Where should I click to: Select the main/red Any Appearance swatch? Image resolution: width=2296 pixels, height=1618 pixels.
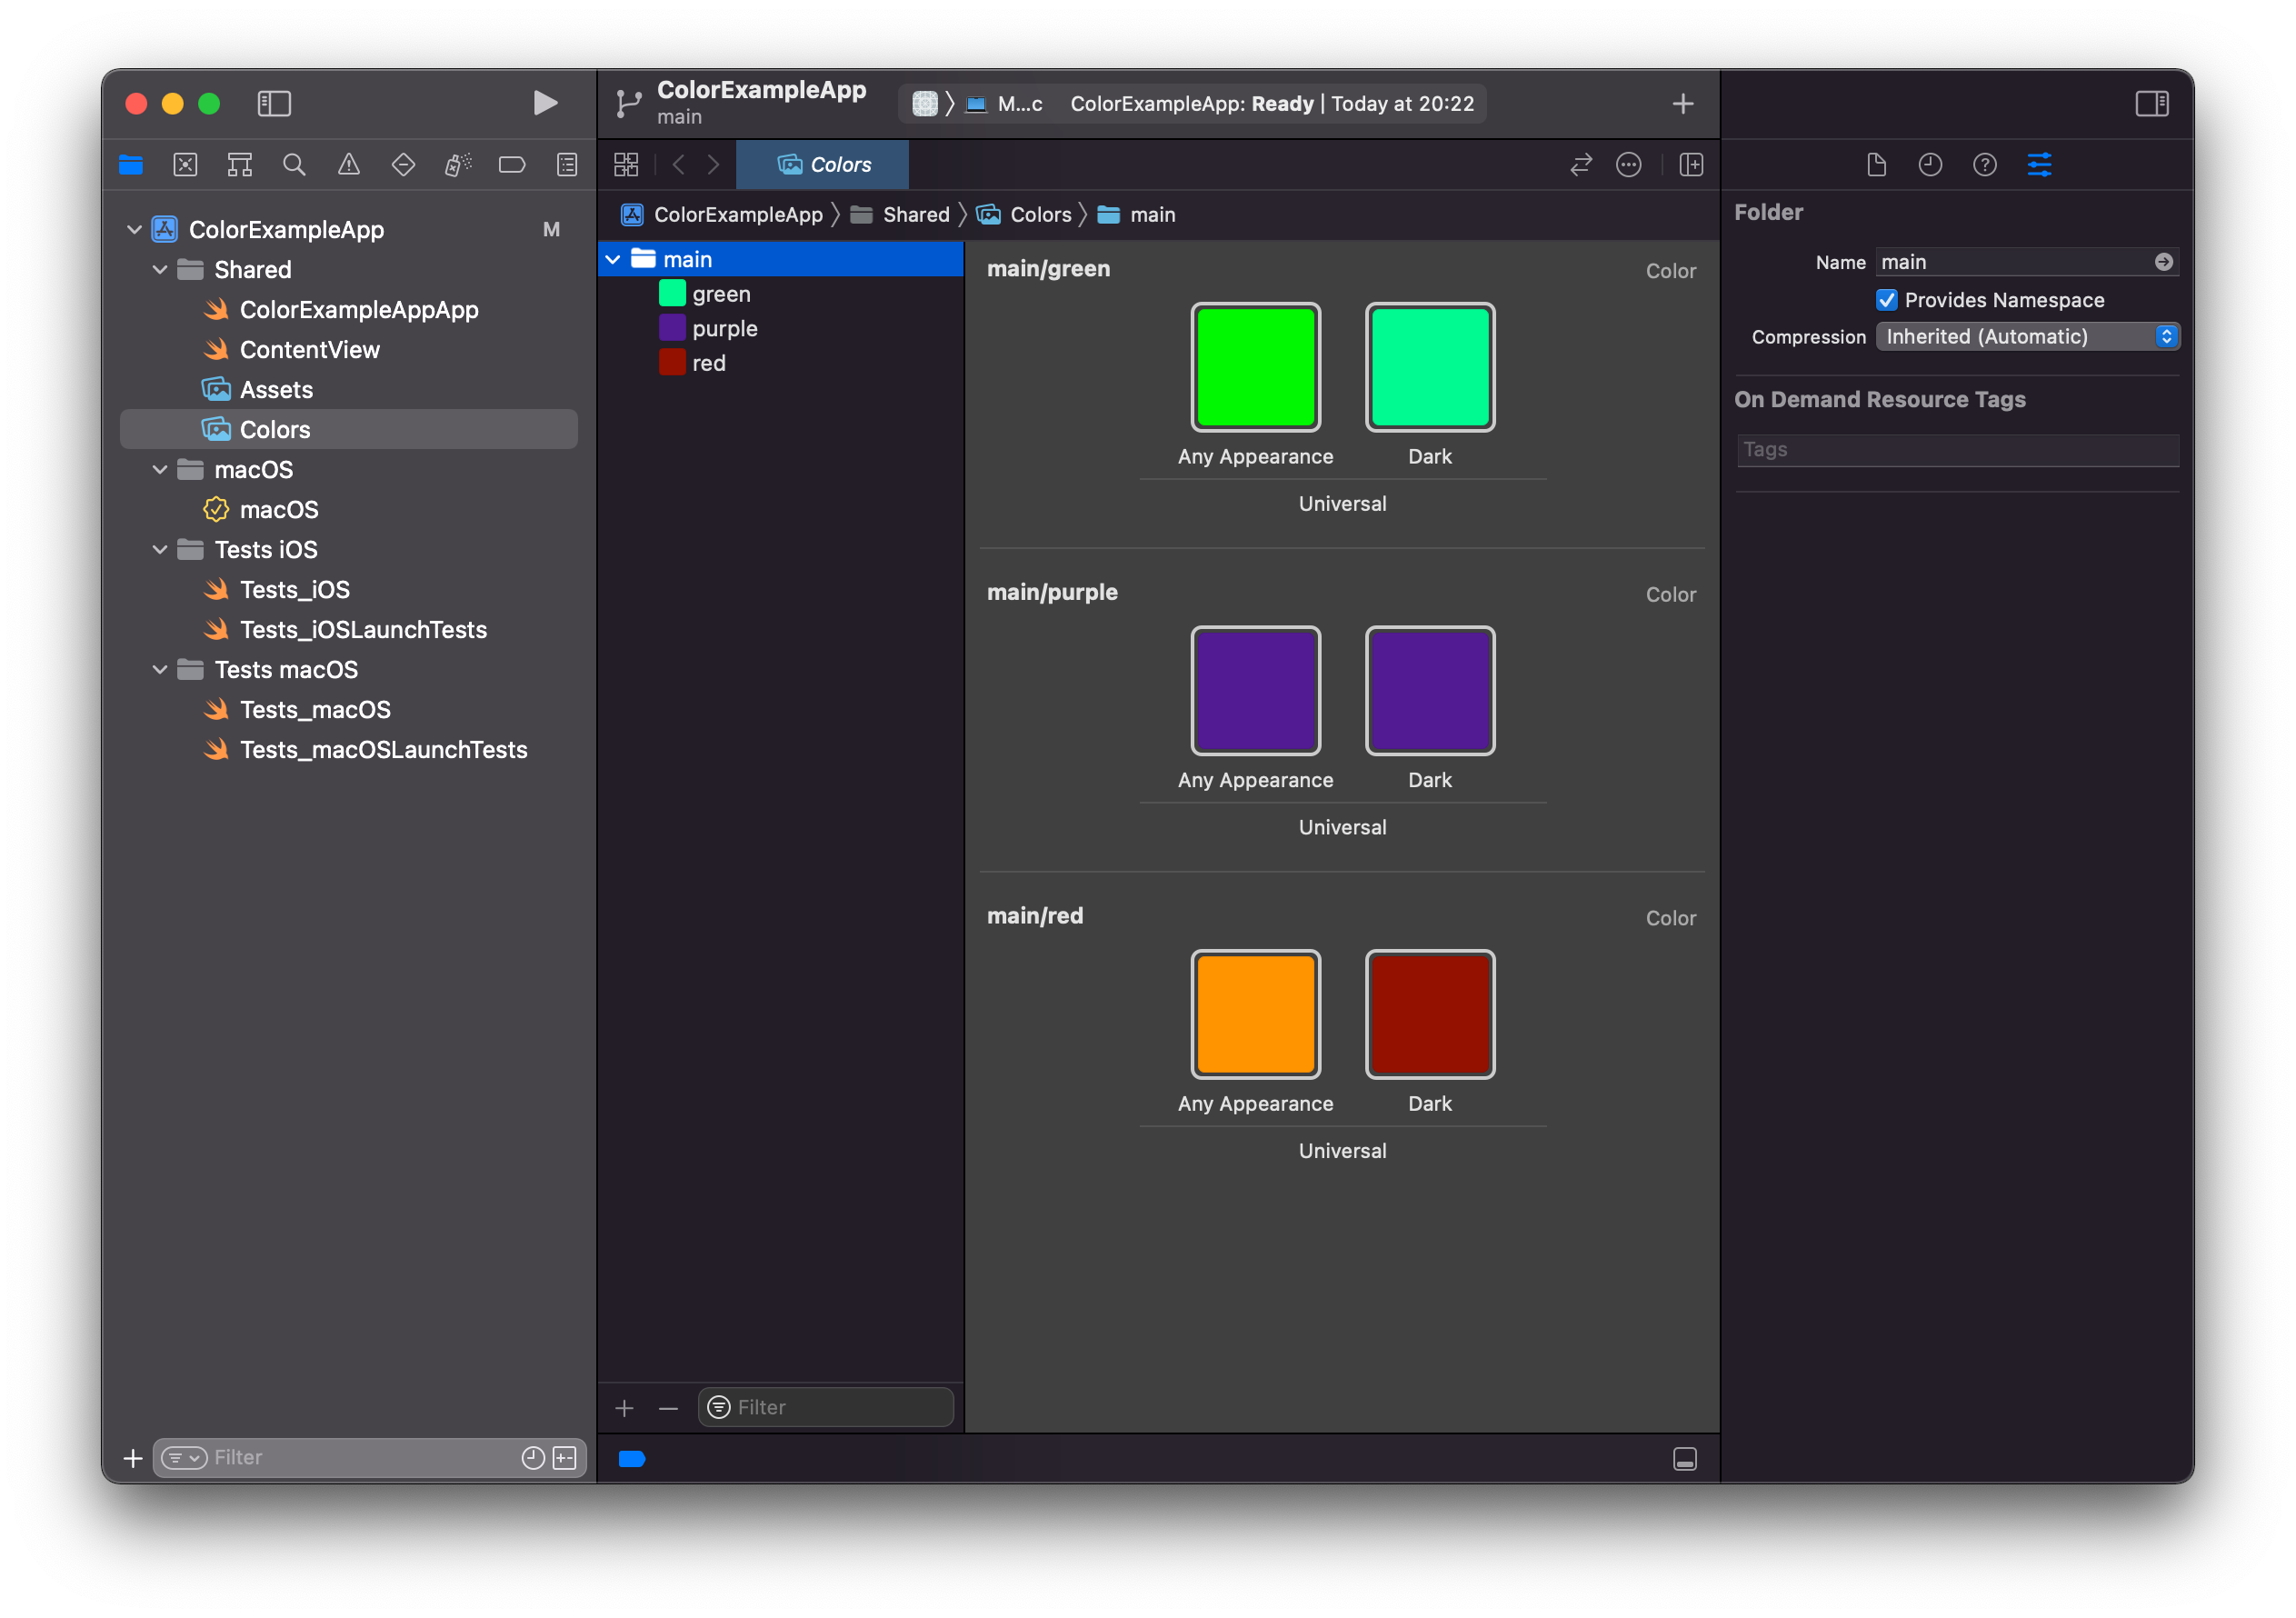[1255, 1014]
